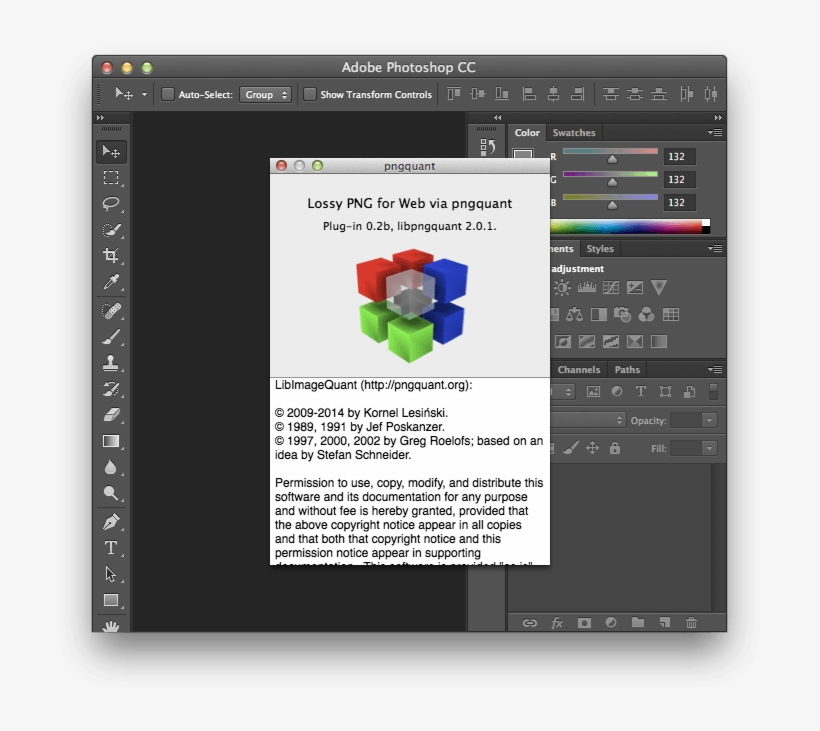The image size is (820, 731).
Task: Click the red R slider handle
Action: click(x=613, y=159)
